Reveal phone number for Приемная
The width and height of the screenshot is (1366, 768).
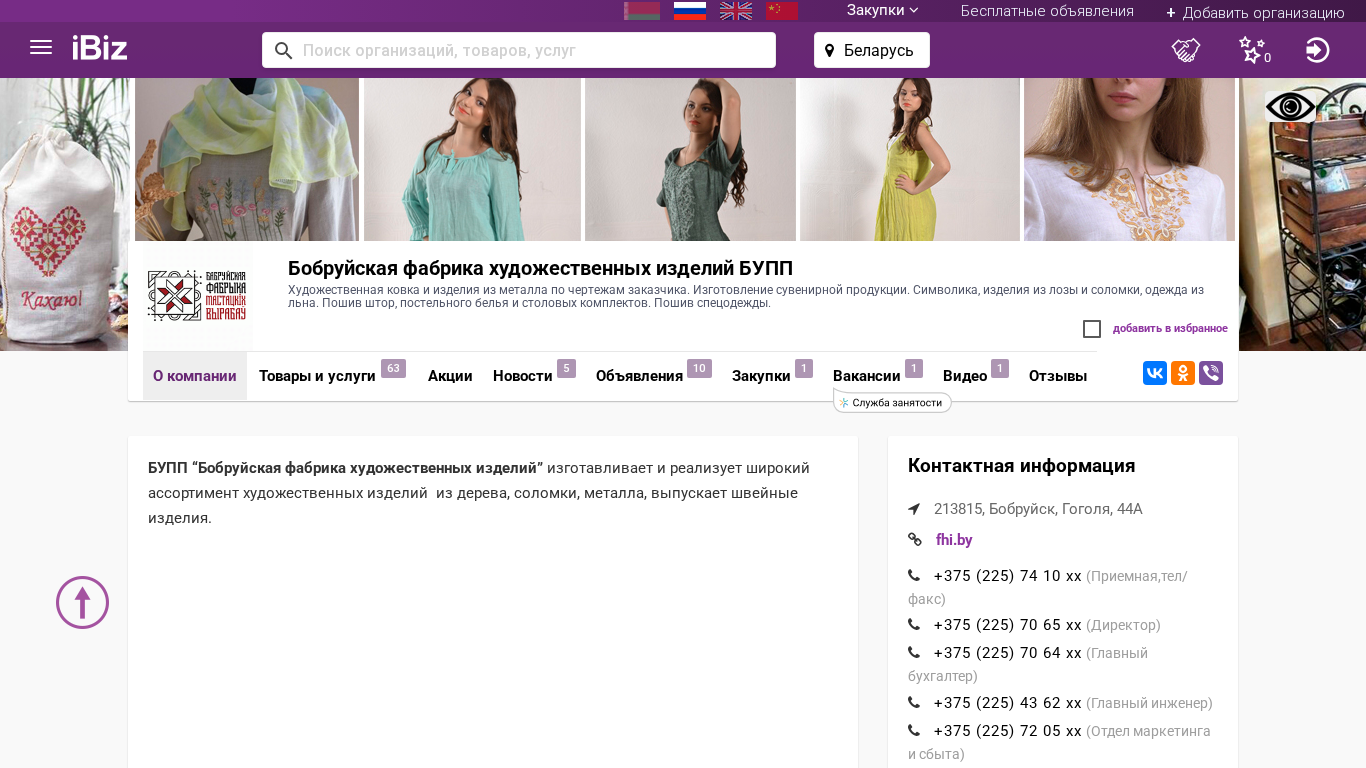pyautogui.click(x=1007, y=576)
